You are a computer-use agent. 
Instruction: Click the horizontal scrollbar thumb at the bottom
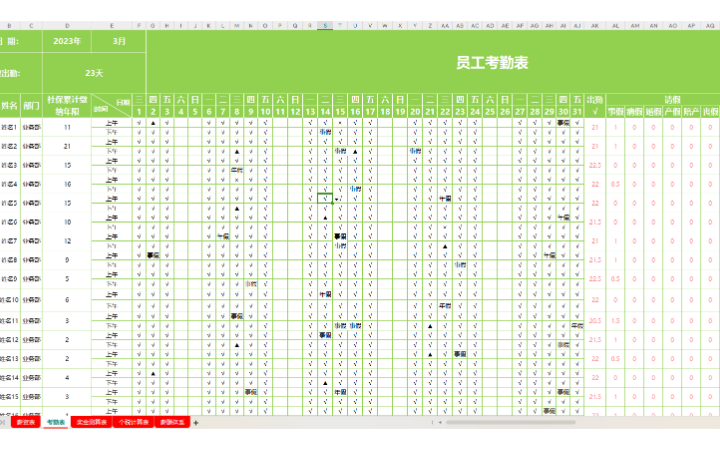pos(510,422)
